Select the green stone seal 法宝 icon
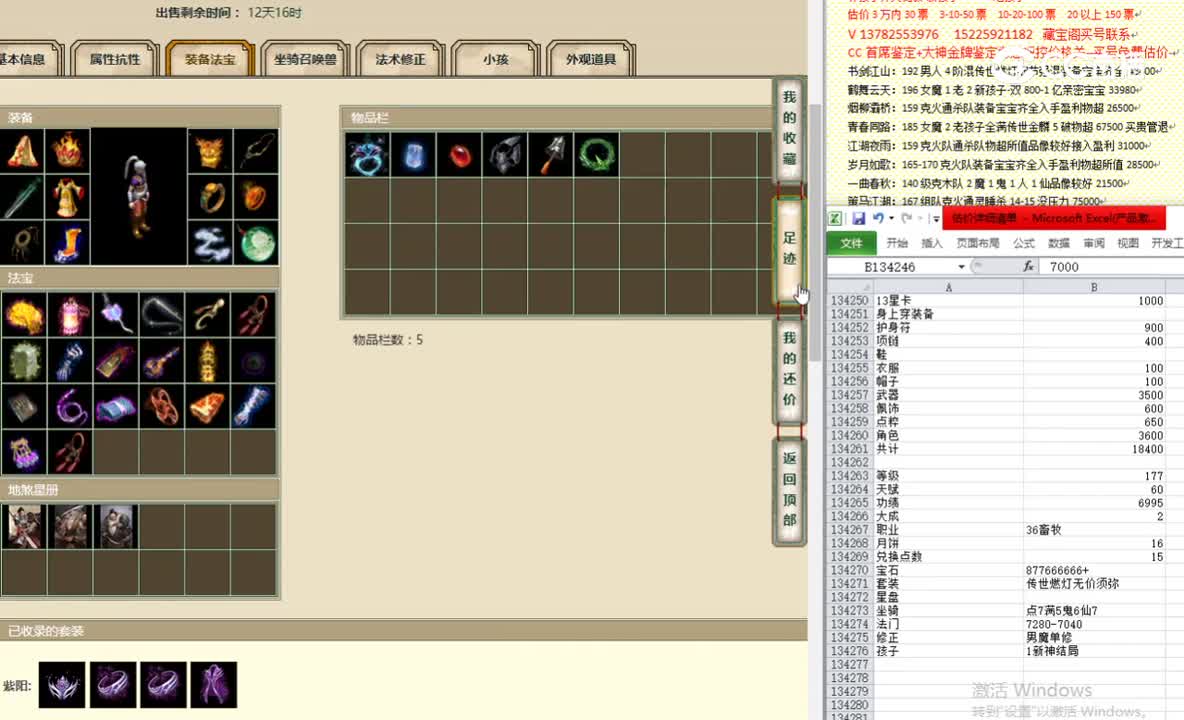The height and width of the screenshot is (720, 1184). [24, 361]
